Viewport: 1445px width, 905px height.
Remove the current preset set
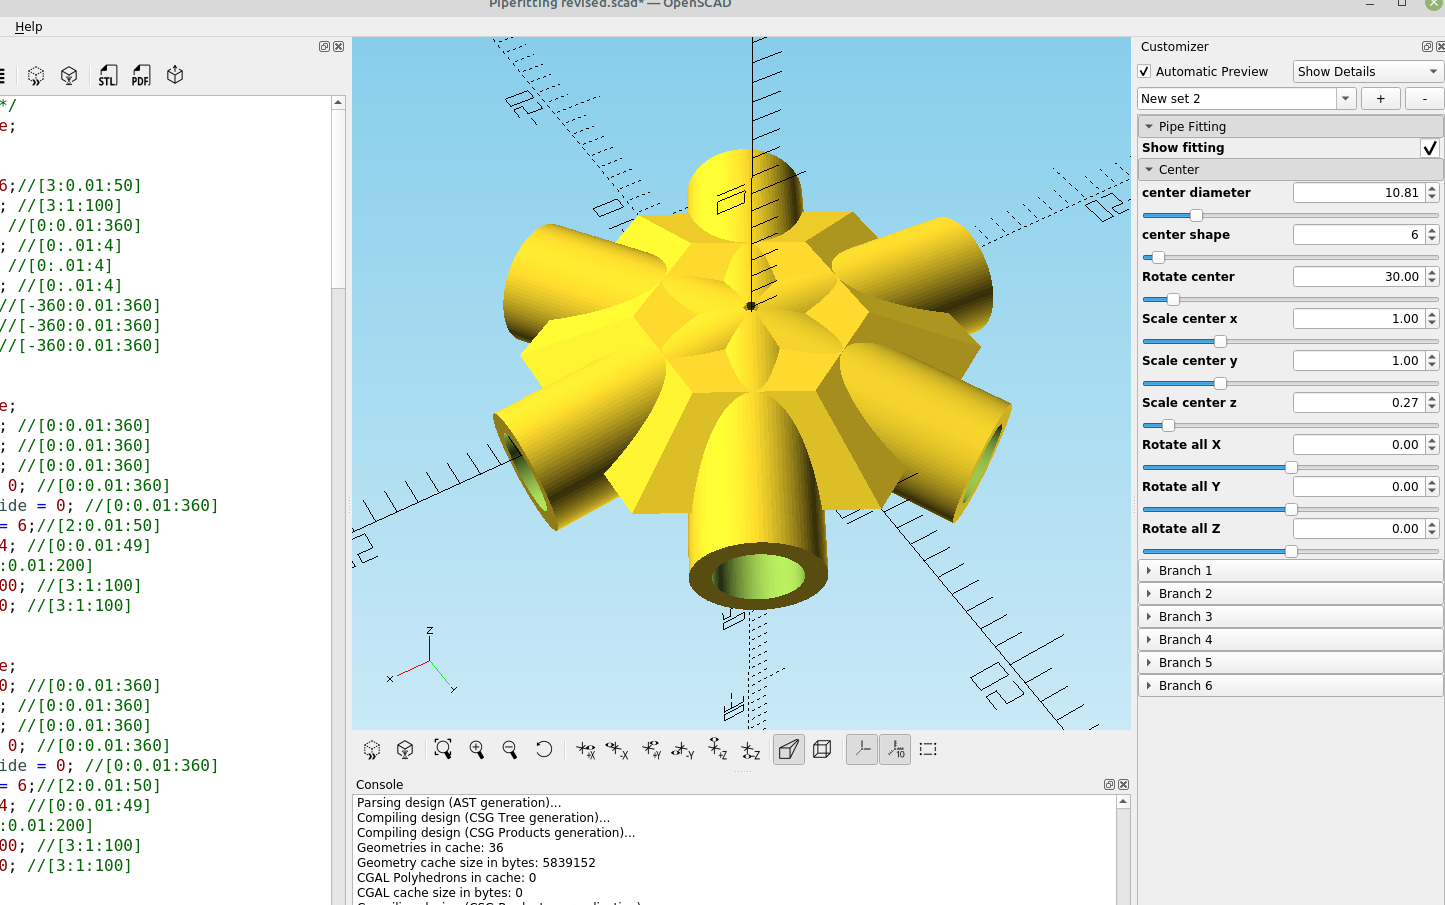(1424, 98)
